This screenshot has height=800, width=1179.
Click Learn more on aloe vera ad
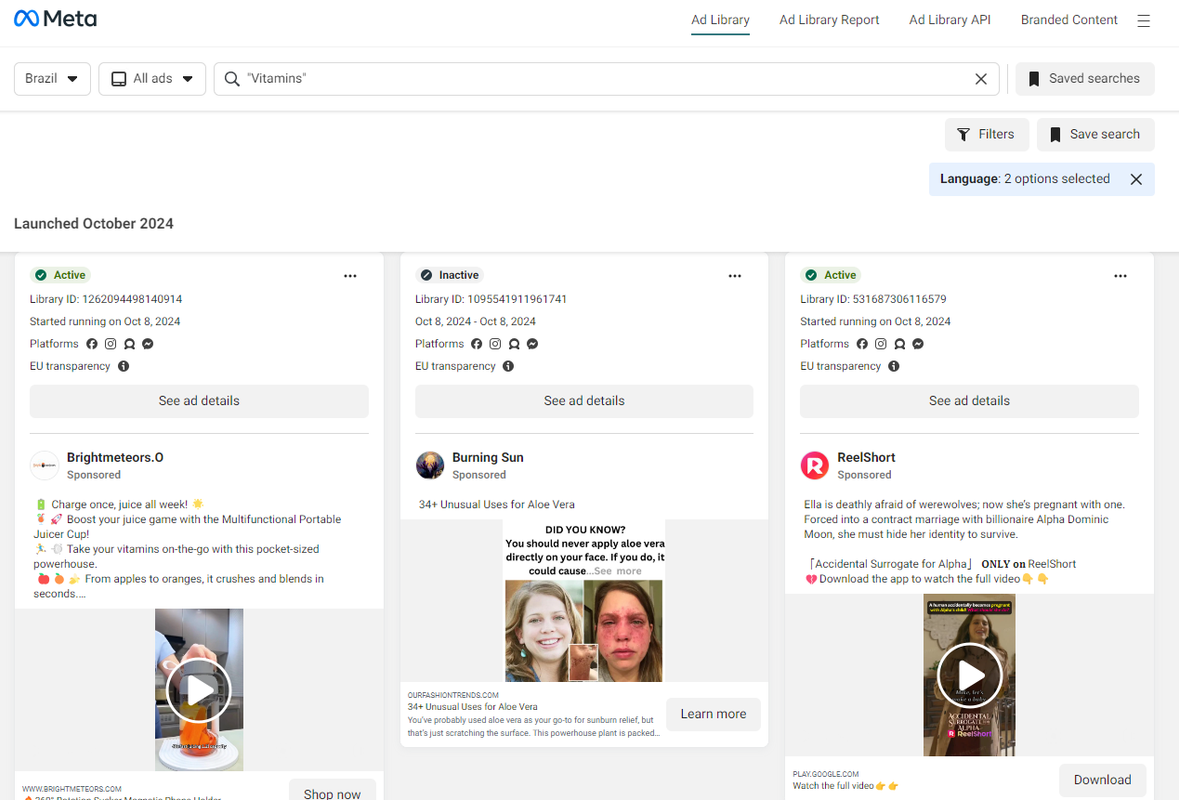click(714, 714)
